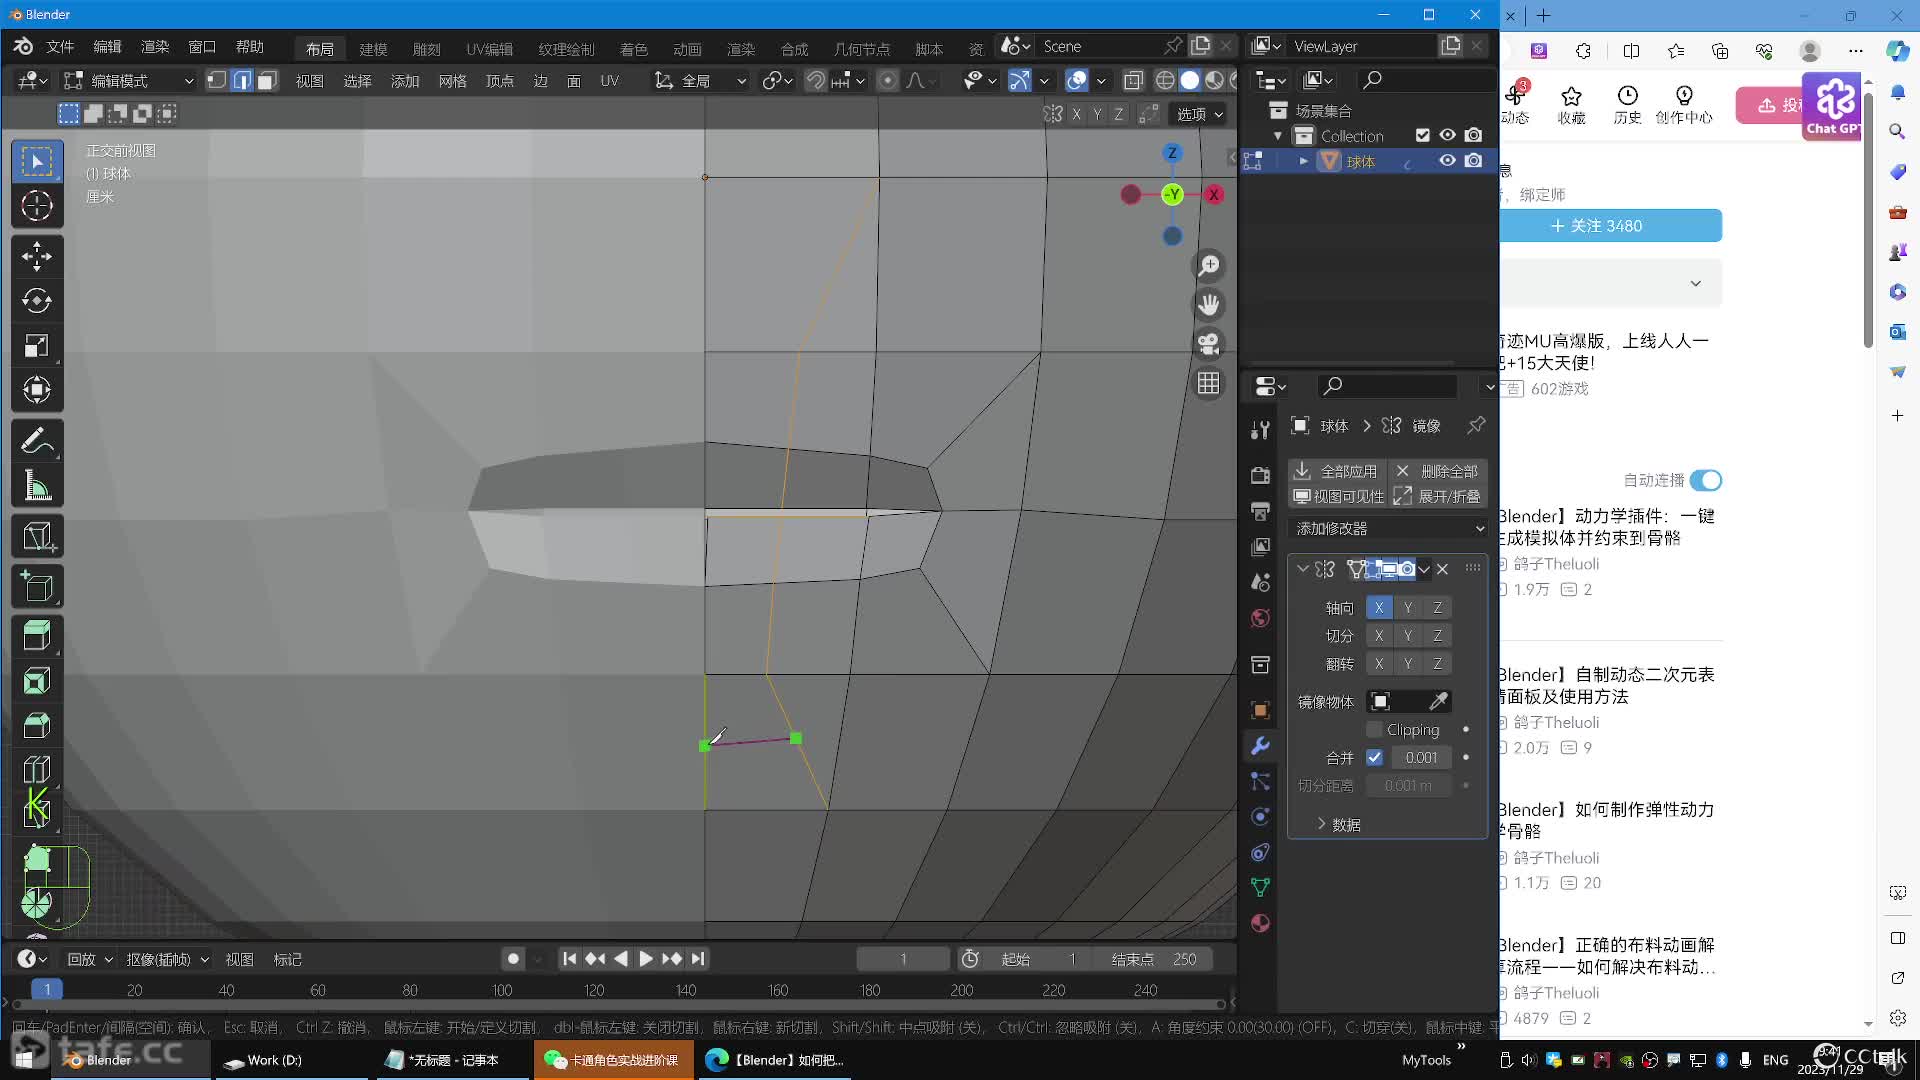Select face select mode
This screenshot has height=1080, width=1920.
(x=266, y=80)
